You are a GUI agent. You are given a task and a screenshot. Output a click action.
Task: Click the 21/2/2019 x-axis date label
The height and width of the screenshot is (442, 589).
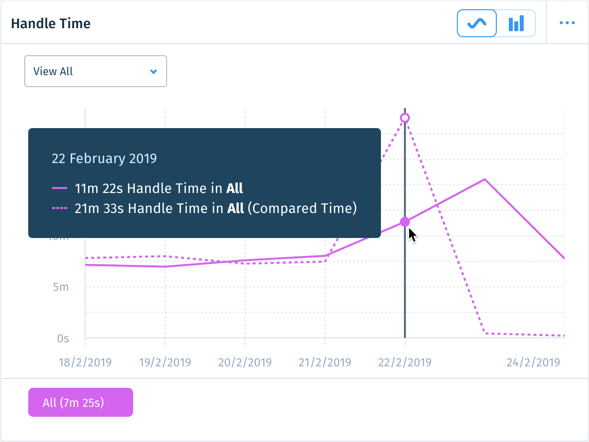[325, 362]
